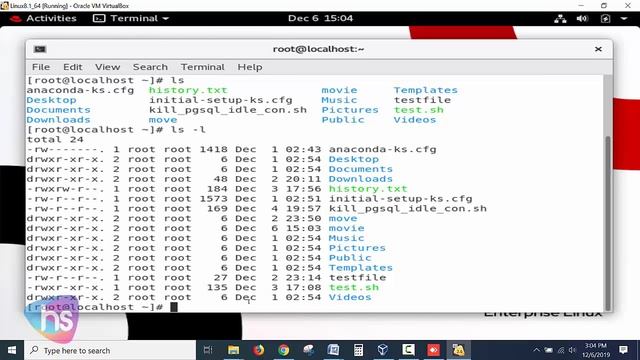Click 'testfile' in the first ls output
This screenshot has width=640, height=360.
tap(422, 100)
